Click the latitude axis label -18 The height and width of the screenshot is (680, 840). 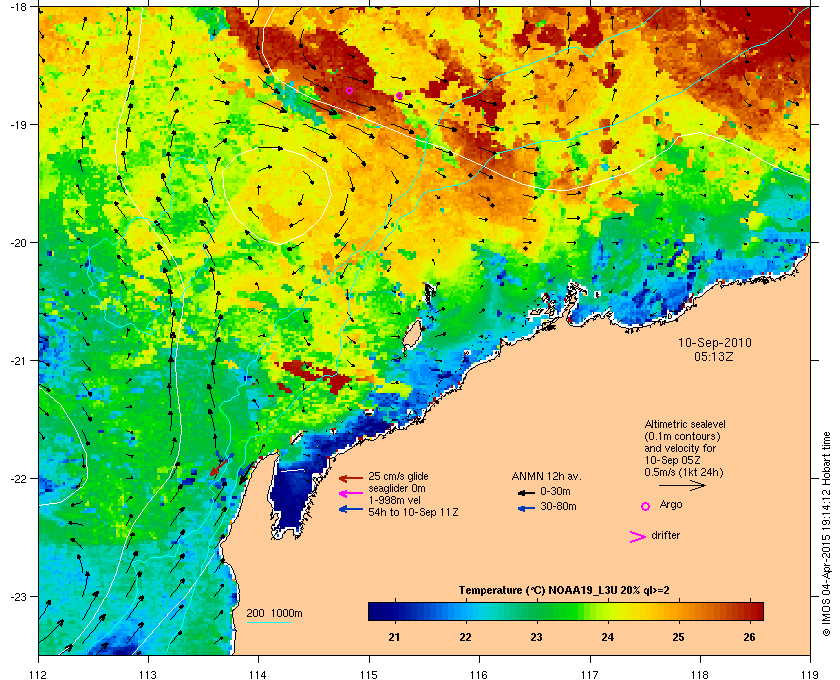[x=17, y=6]
